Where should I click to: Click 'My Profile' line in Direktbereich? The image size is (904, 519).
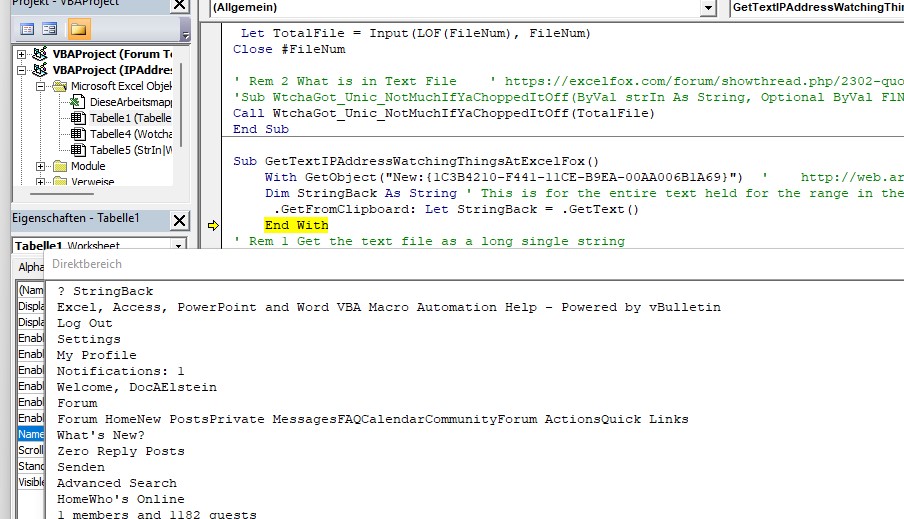coord(97,355)
